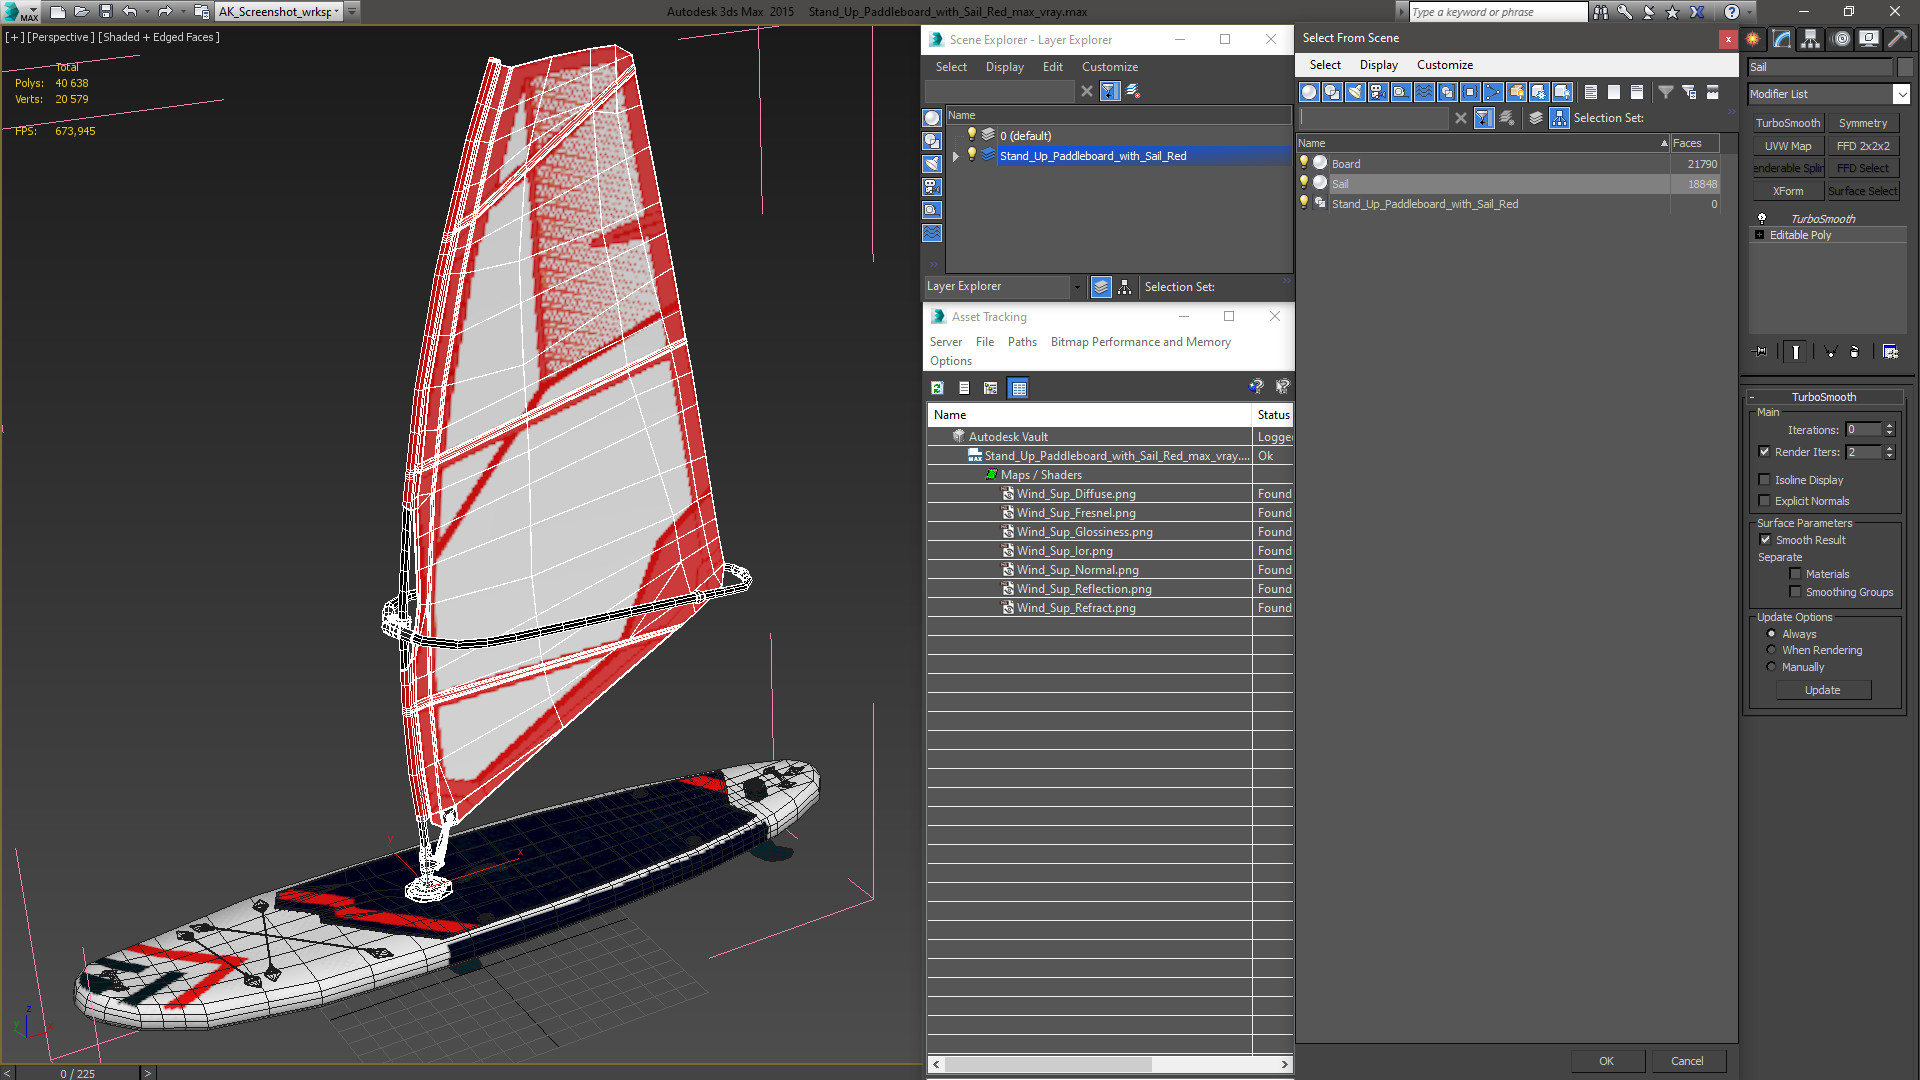Enable the Isoline Display checkbox

click(1765, 480)
